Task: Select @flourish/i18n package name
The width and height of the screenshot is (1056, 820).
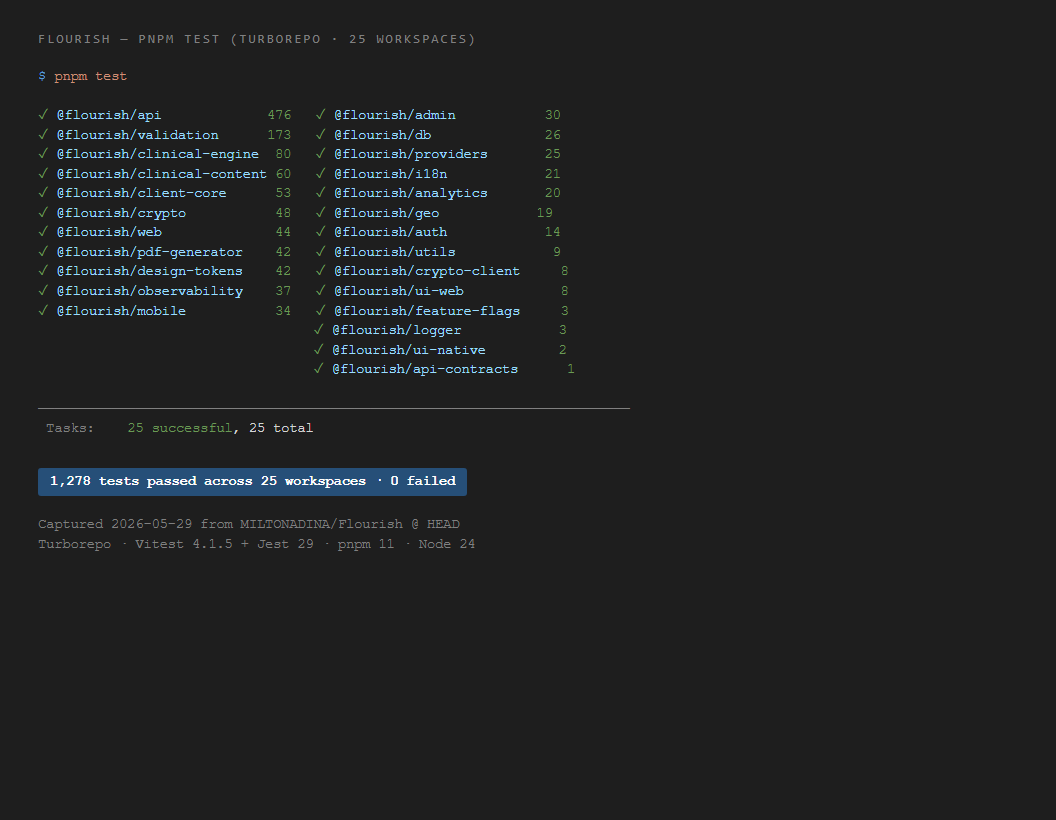Action: 391,174
